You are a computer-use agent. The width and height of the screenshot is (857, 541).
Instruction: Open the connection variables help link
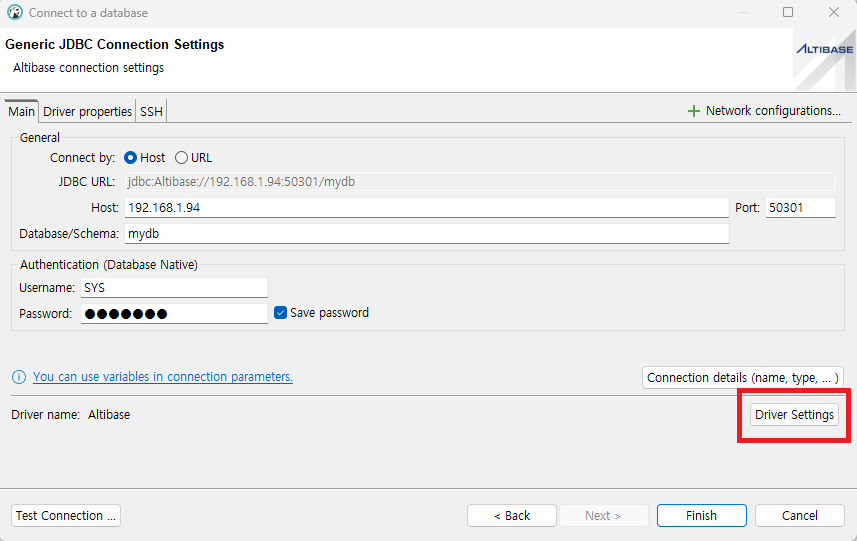[x=162, y=377]
